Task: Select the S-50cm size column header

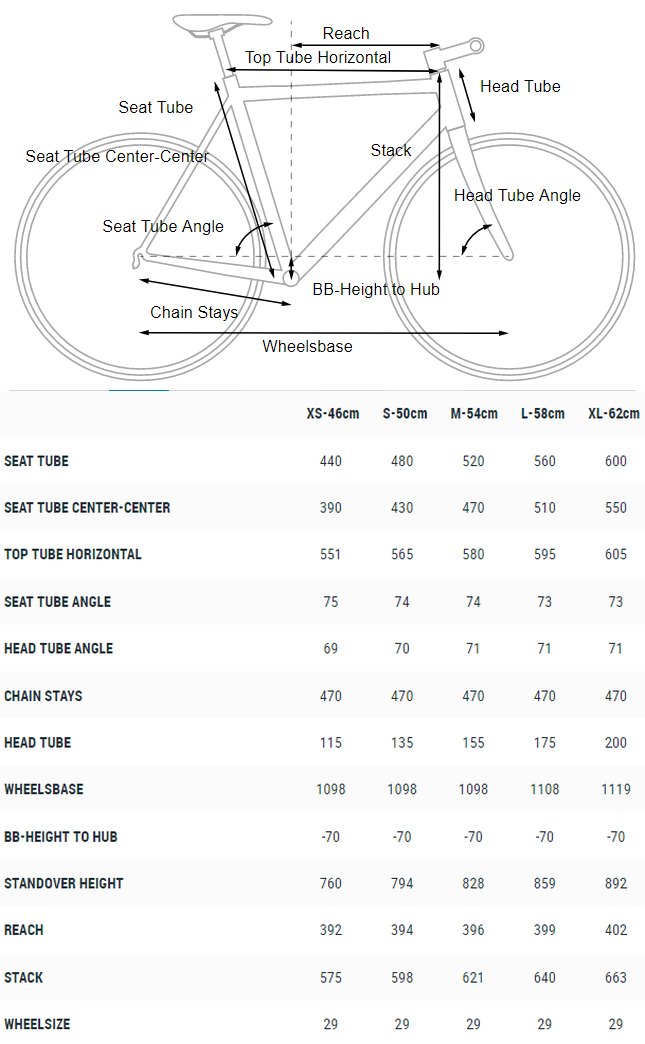Action: click(x=405, y=413)
